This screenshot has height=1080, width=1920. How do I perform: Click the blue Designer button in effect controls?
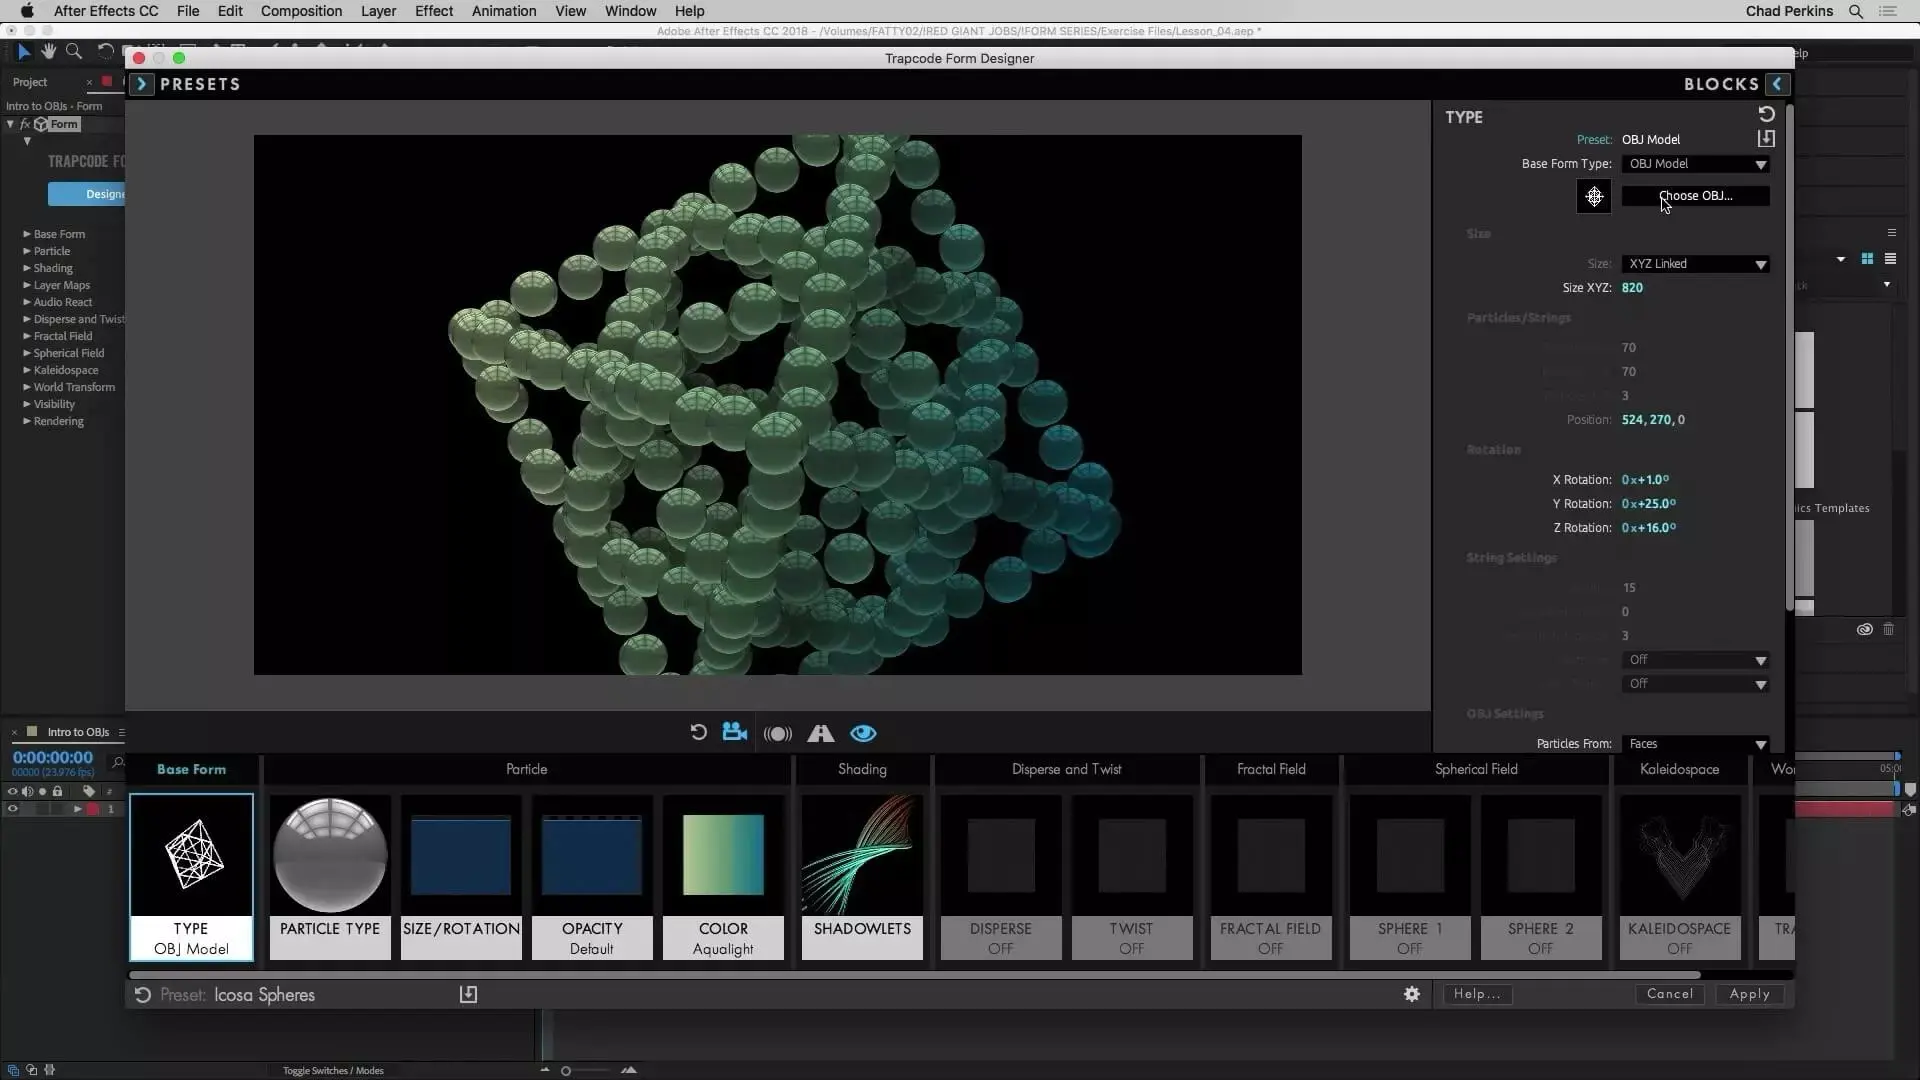tap(86, 194)
